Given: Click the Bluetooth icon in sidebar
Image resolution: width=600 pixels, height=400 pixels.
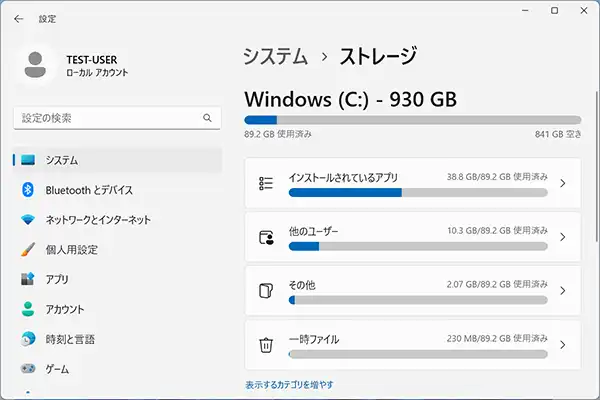Looking at the screenshot, I should 28,190.
